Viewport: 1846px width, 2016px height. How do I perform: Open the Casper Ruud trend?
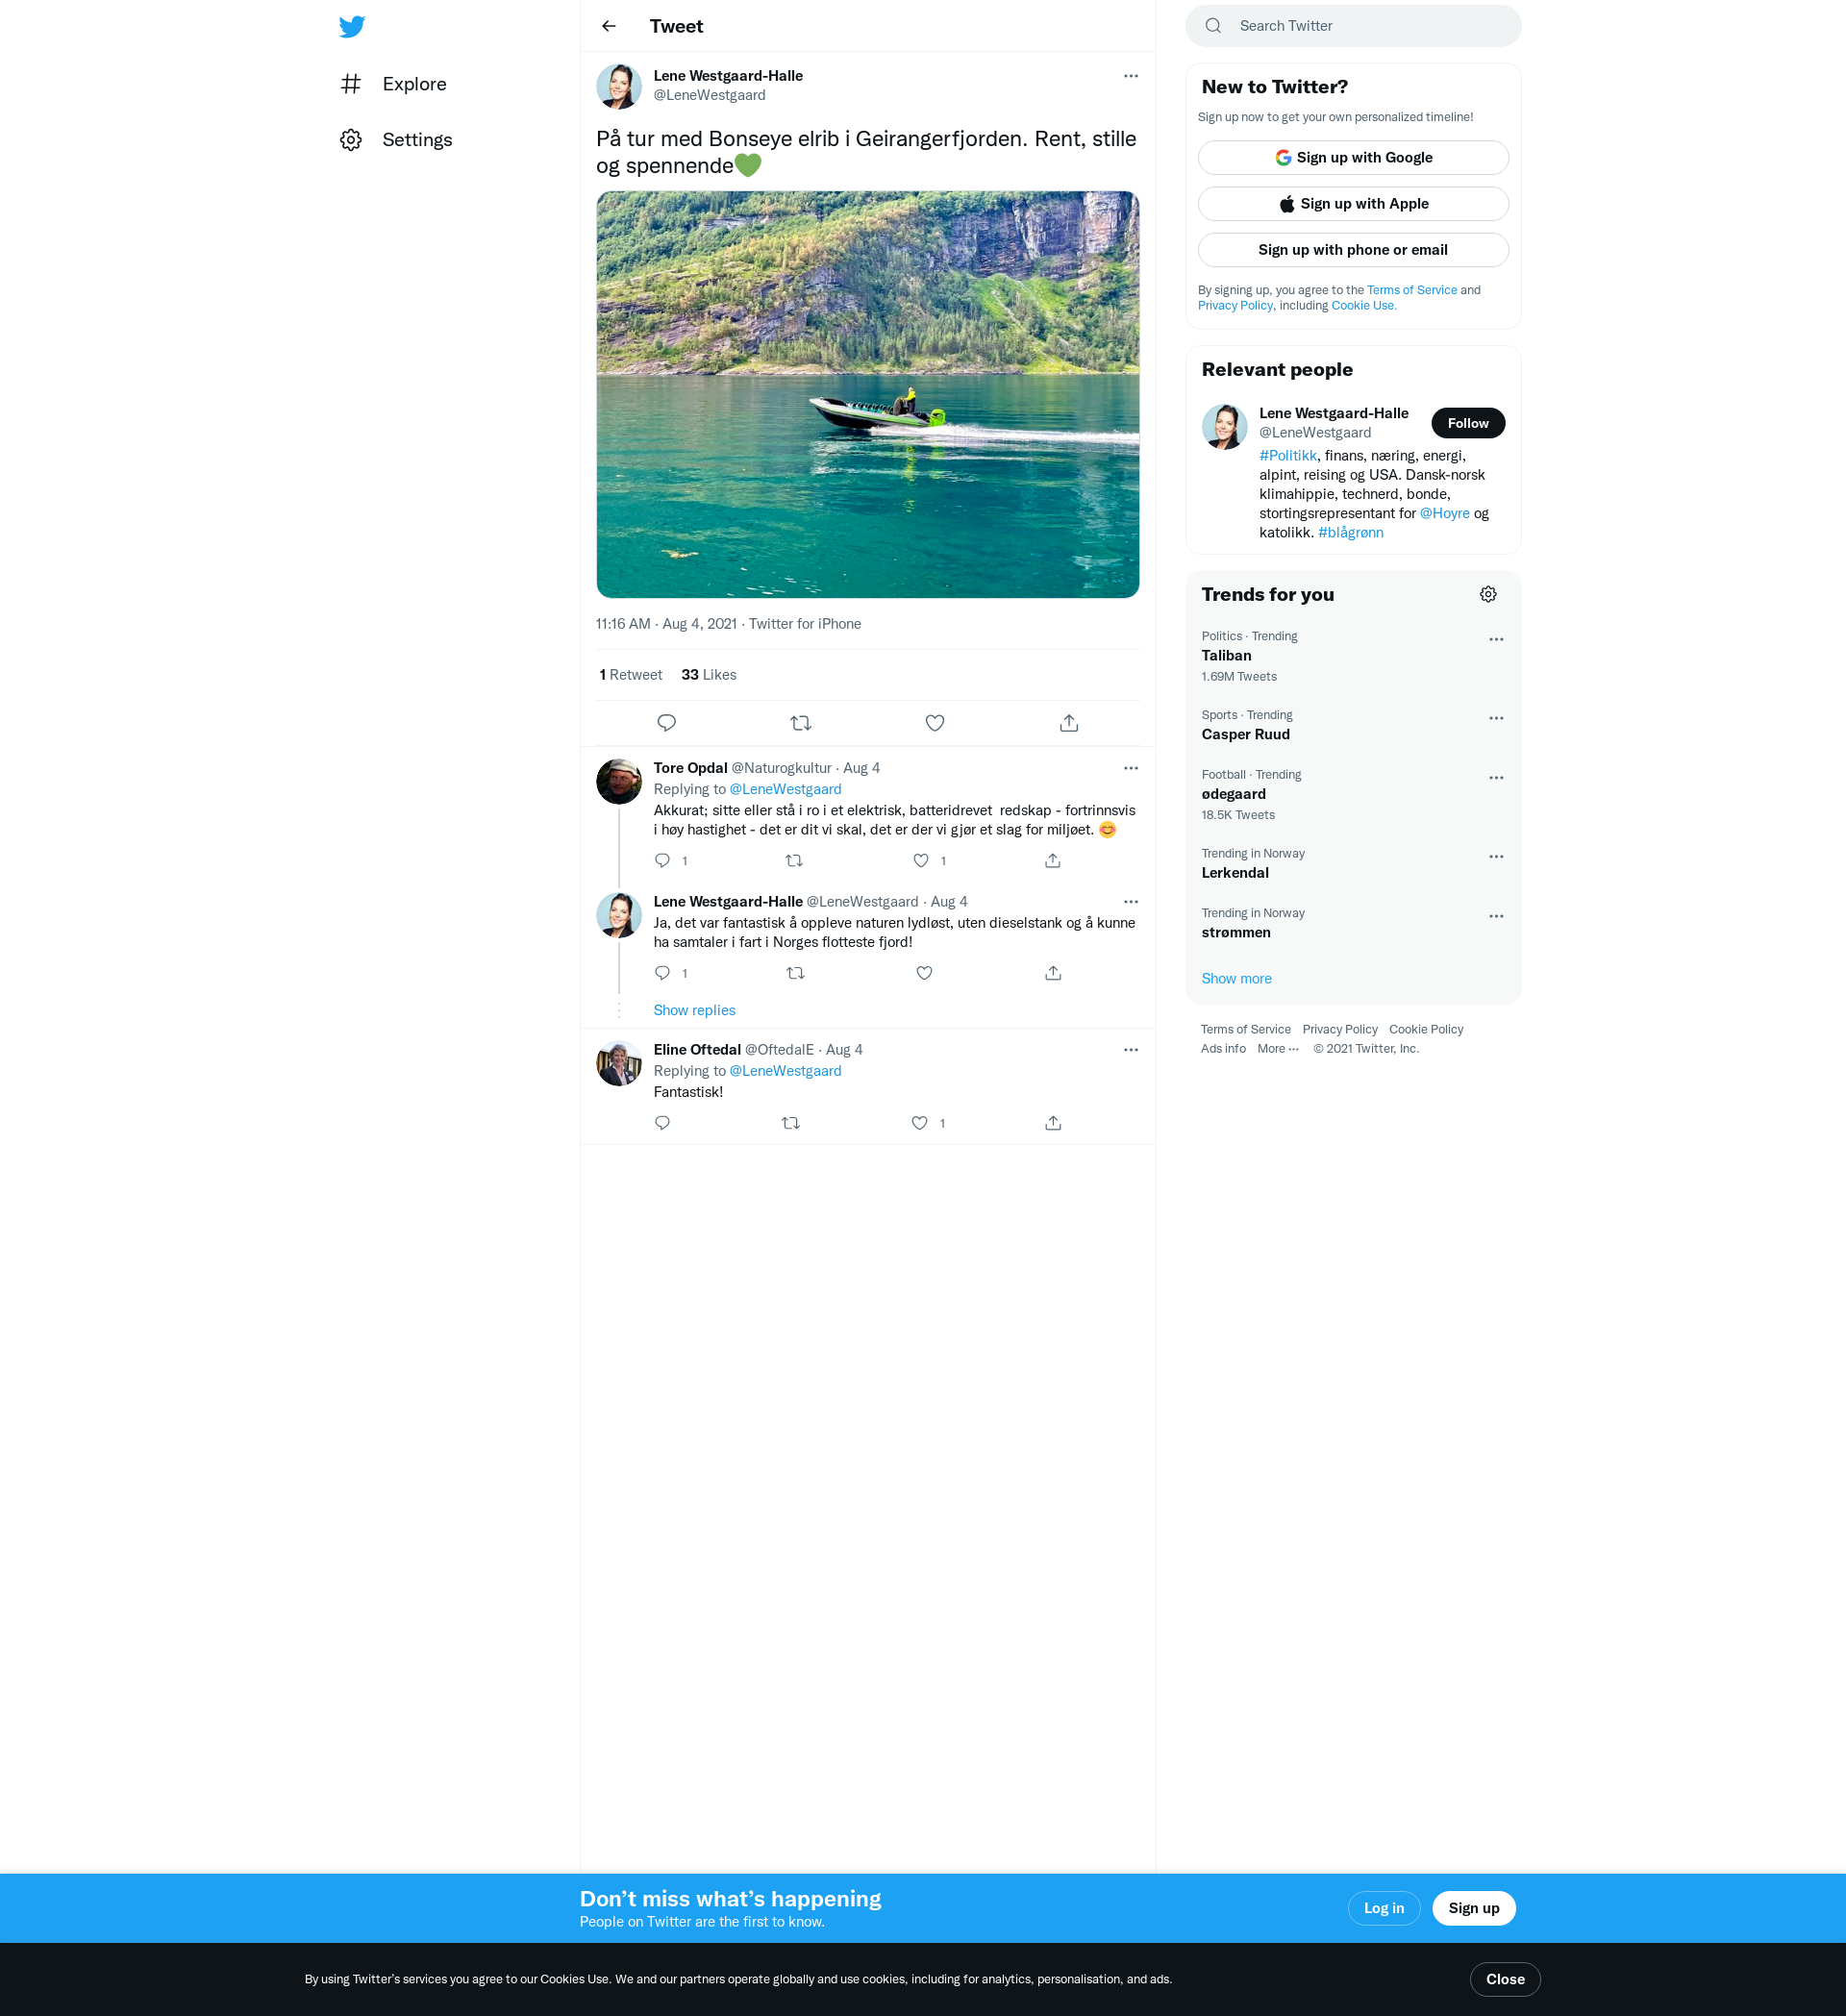(1352, 726)
